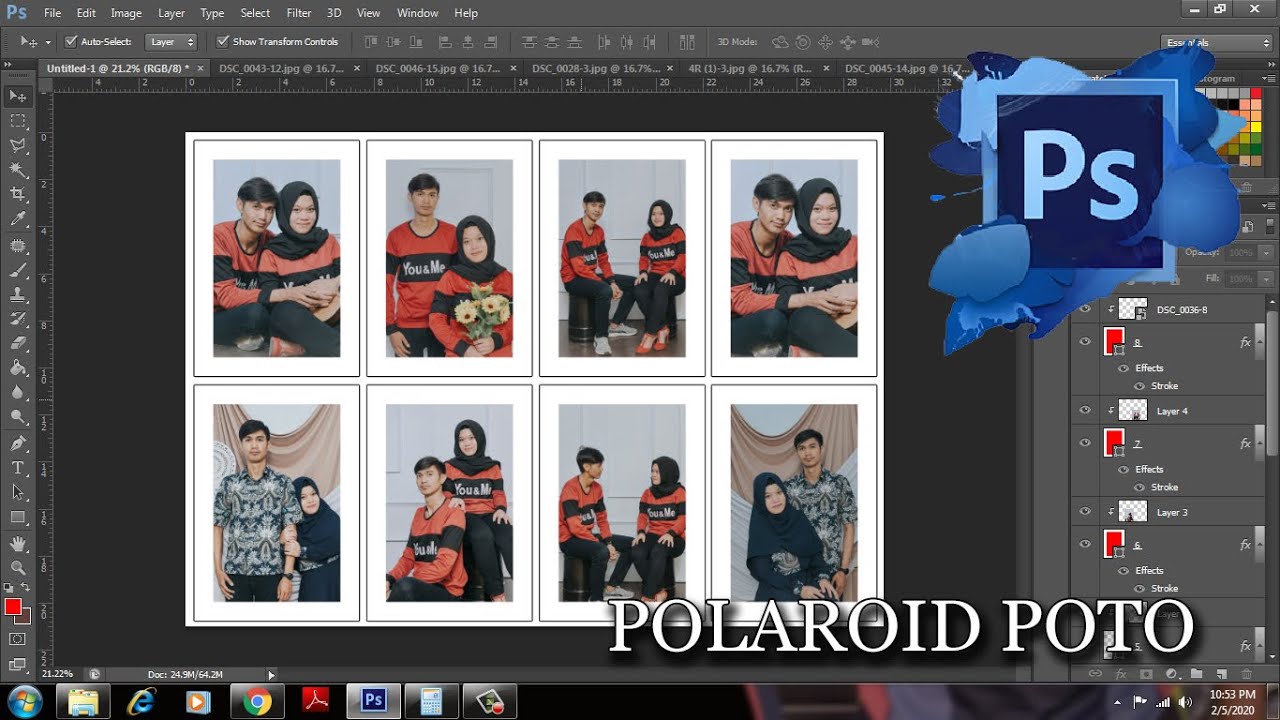Screen dimensions: 1280x720
Task: Hide shape layer 7 visibility eye
Action: coord(1085,443)
